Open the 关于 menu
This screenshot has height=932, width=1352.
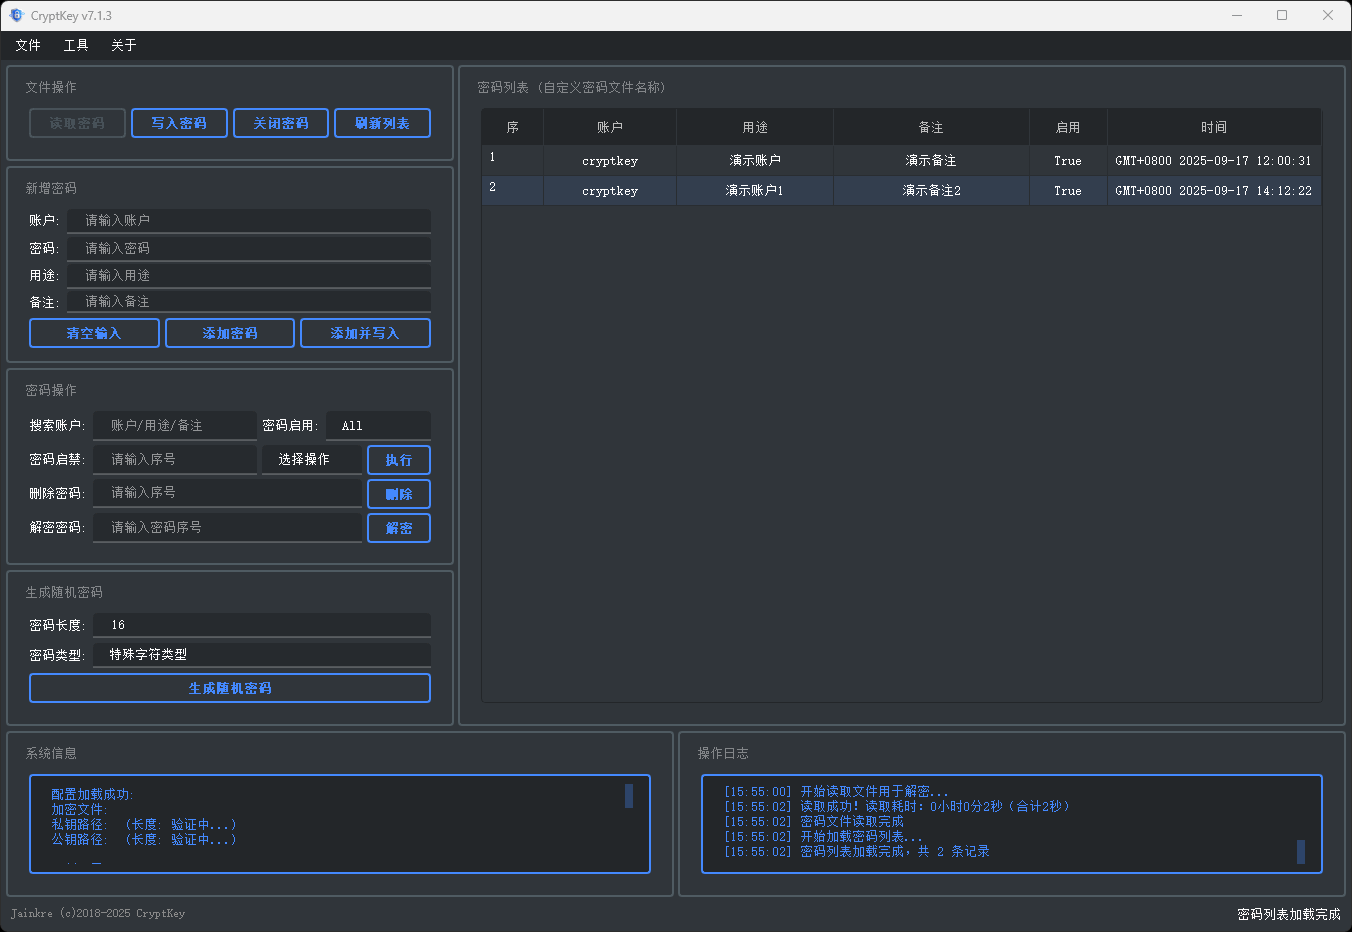pos(124,45)
